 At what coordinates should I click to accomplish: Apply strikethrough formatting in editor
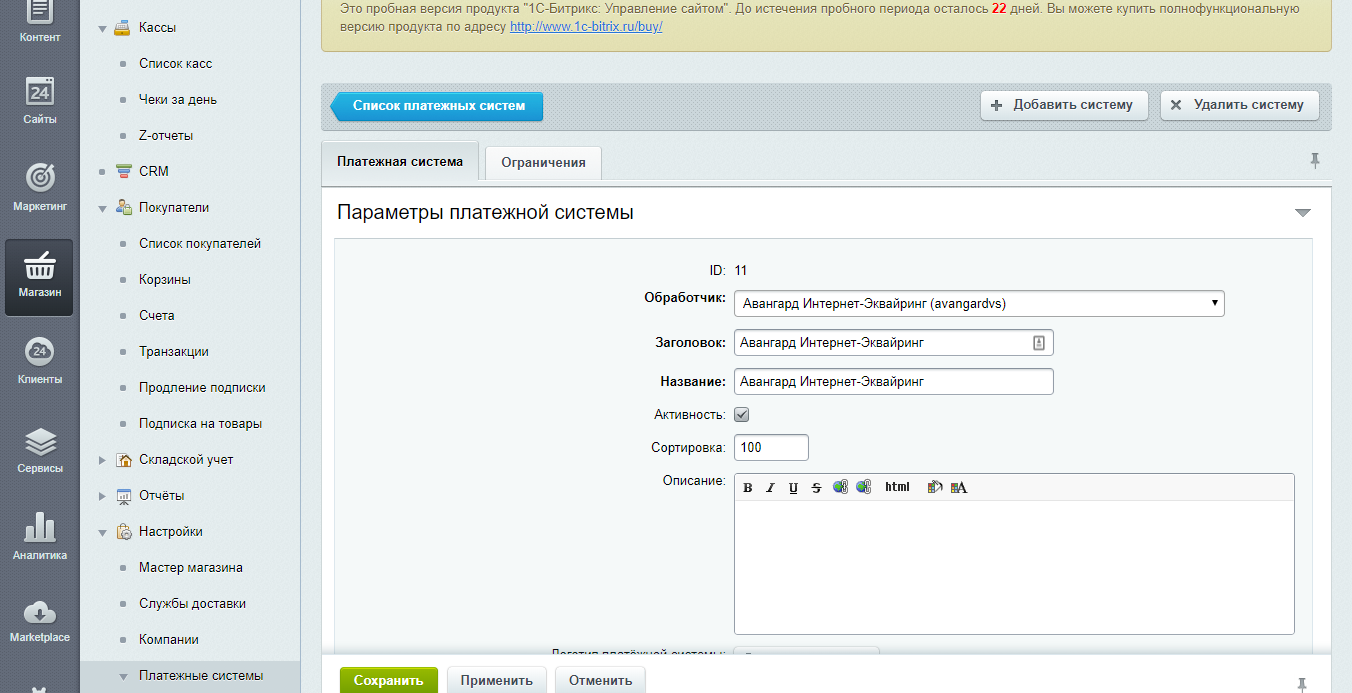tap(816, 488)
